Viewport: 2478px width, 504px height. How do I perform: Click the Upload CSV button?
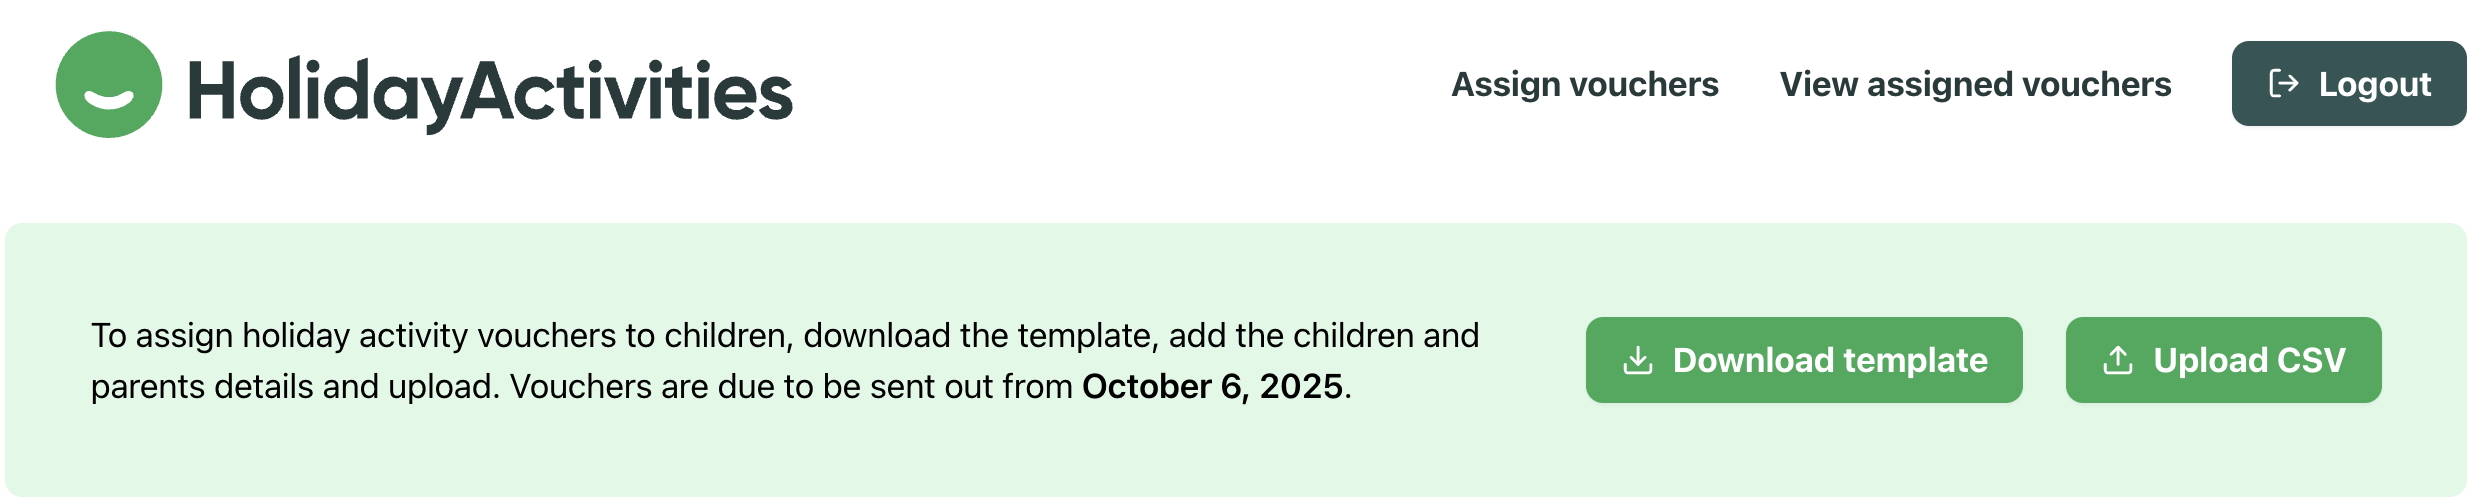click(x=2223, y=360)
